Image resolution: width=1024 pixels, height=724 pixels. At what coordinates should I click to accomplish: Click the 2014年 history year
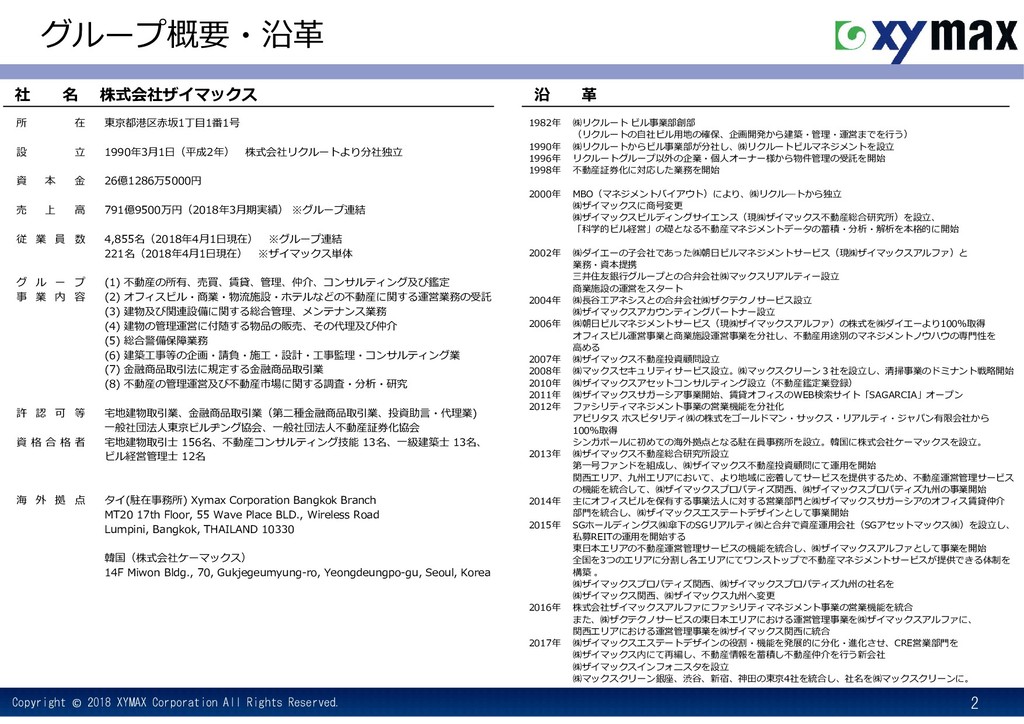545,501
